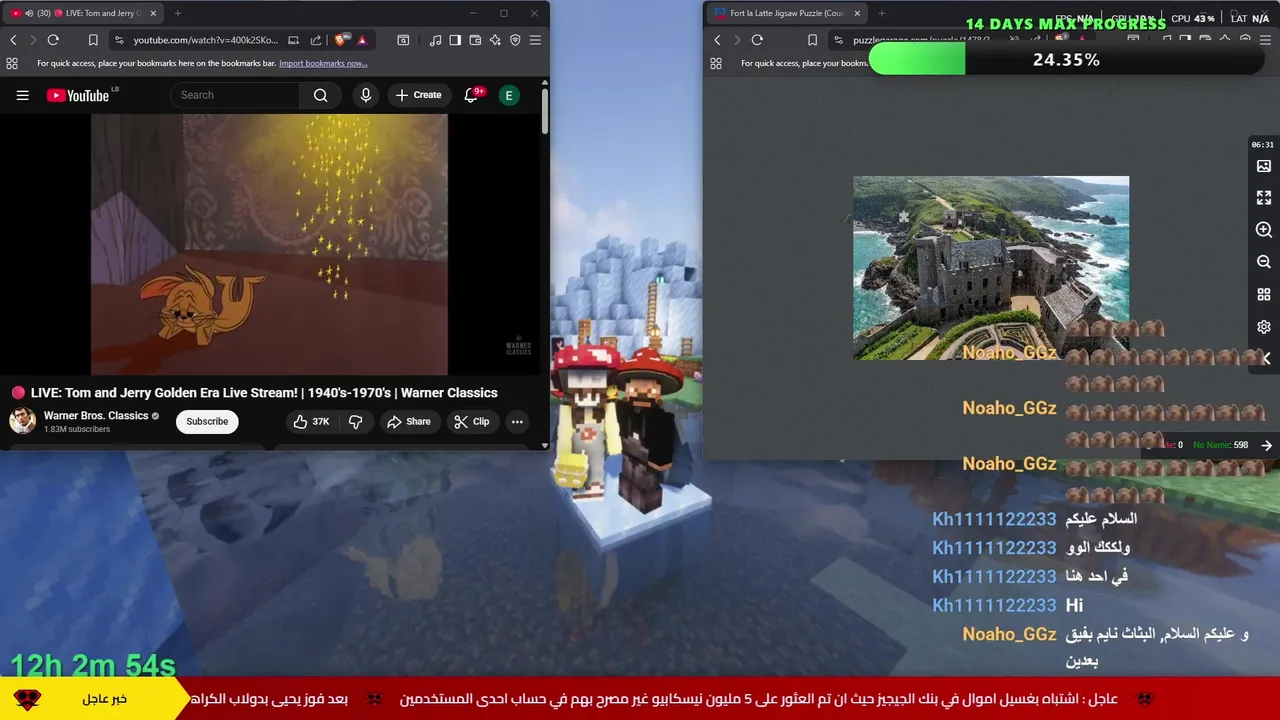Open Brave Rewards triangle icon in YouTube window
This screenshot has height=720, width=1280.
click(362, 40)
